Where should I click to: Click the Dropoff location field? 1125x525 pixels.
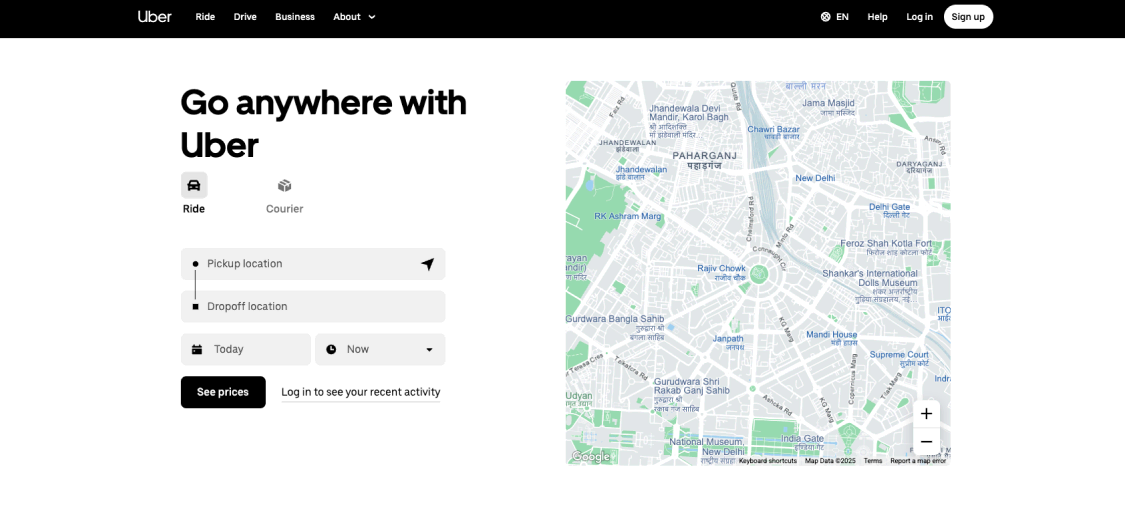[x=315, y=307]
